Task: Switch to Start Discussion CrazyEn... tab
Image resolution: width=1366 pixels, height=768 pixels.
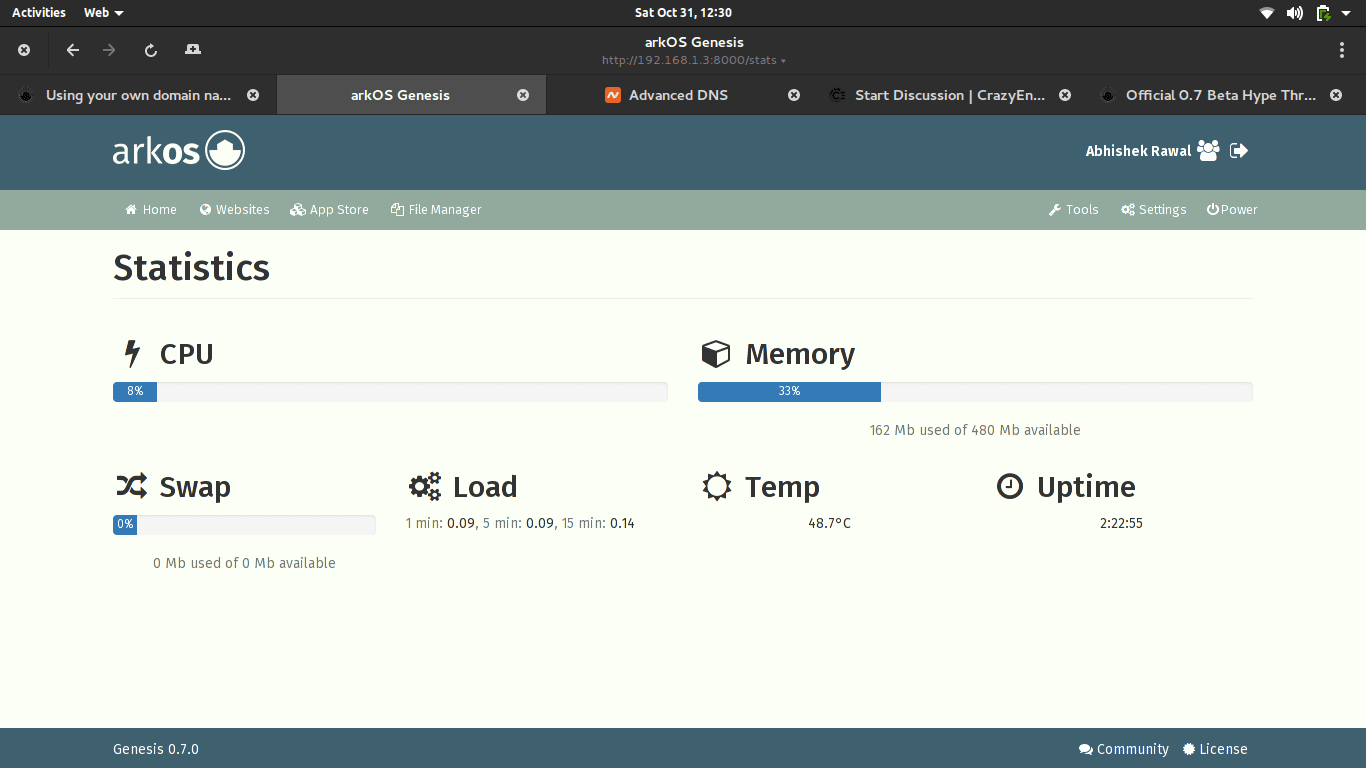Action: (x=950, y=95)
